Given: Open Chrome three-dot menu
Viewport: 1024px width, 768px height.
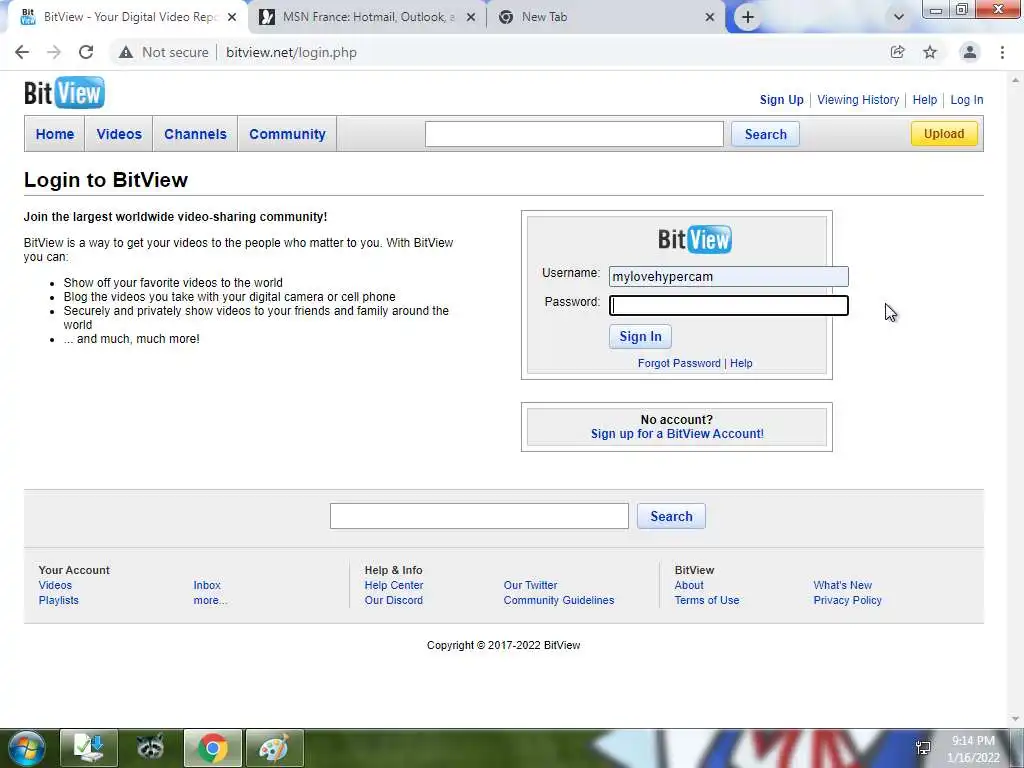Looking at the screenshot, I should coord(1002,52).
